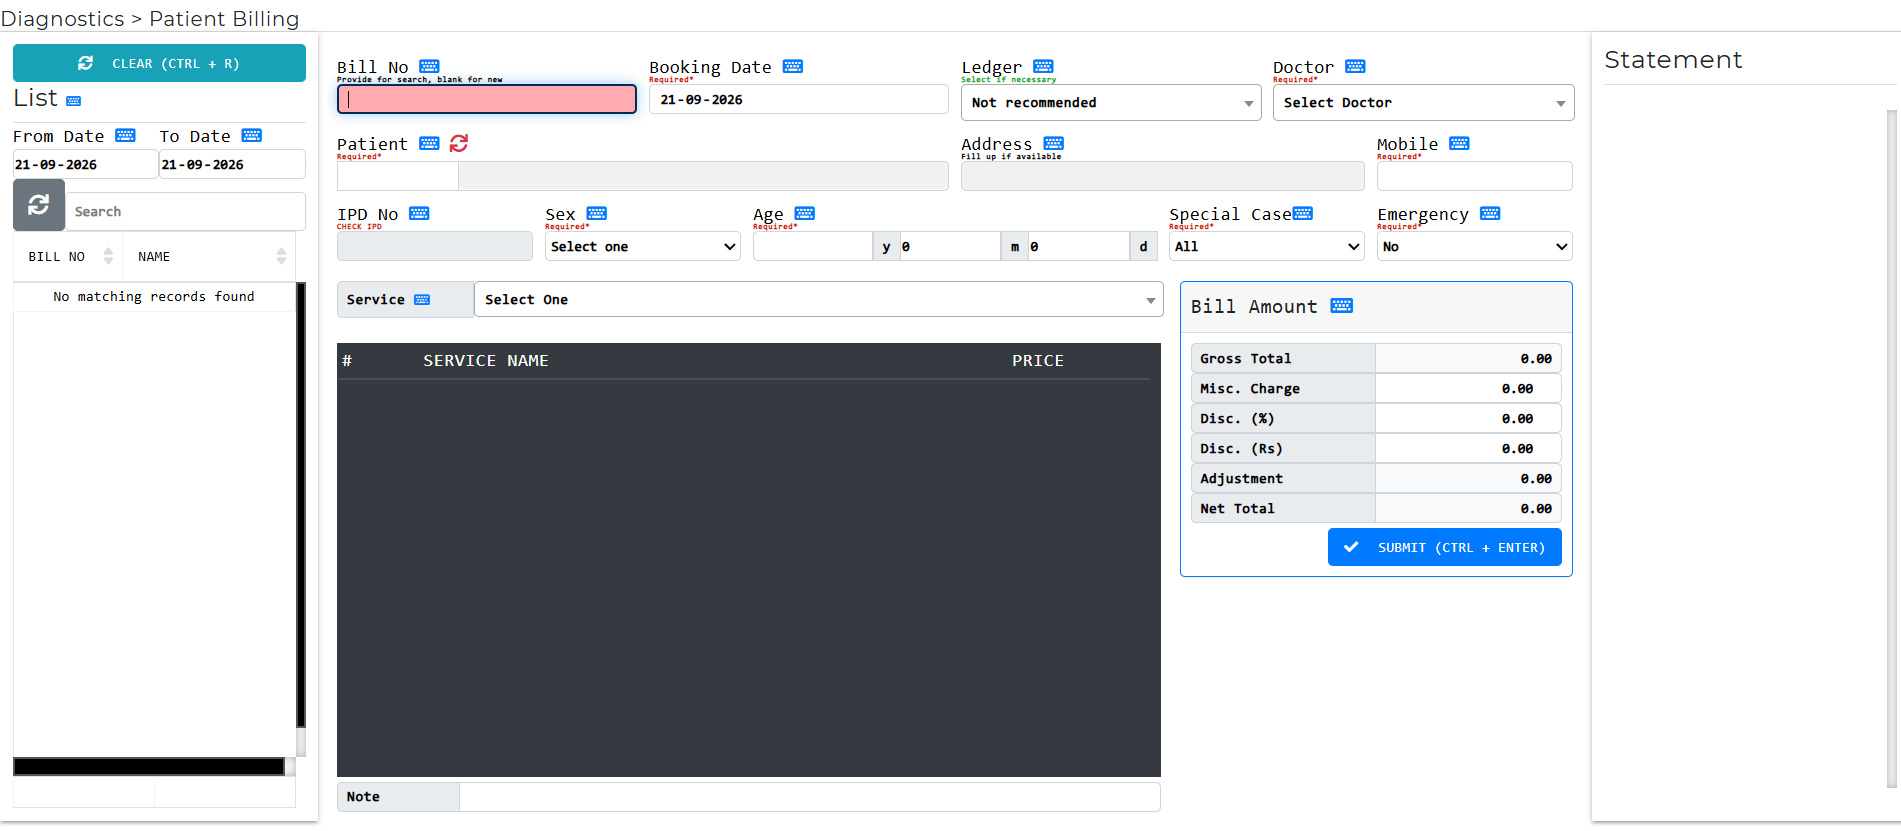The width and height of the screenshot is (1901, 831).
Task: Open the Emergency dropdown showing No
Action: (x=1474, y=247)
